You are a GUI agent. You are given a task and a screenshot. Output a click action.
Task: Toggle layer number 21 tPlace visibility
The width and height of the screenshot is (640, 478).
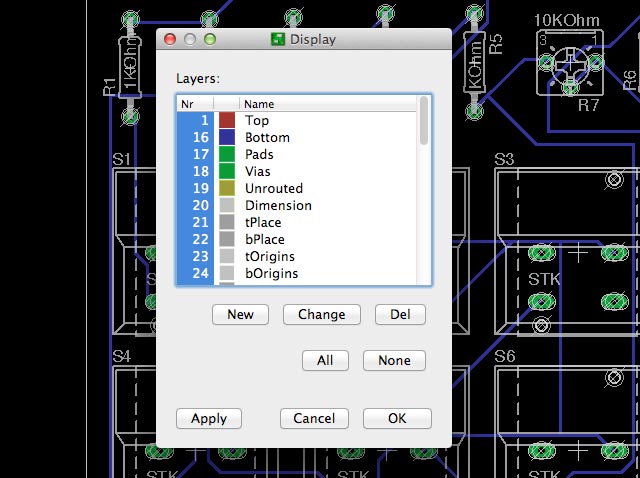(x=195, y=222)
